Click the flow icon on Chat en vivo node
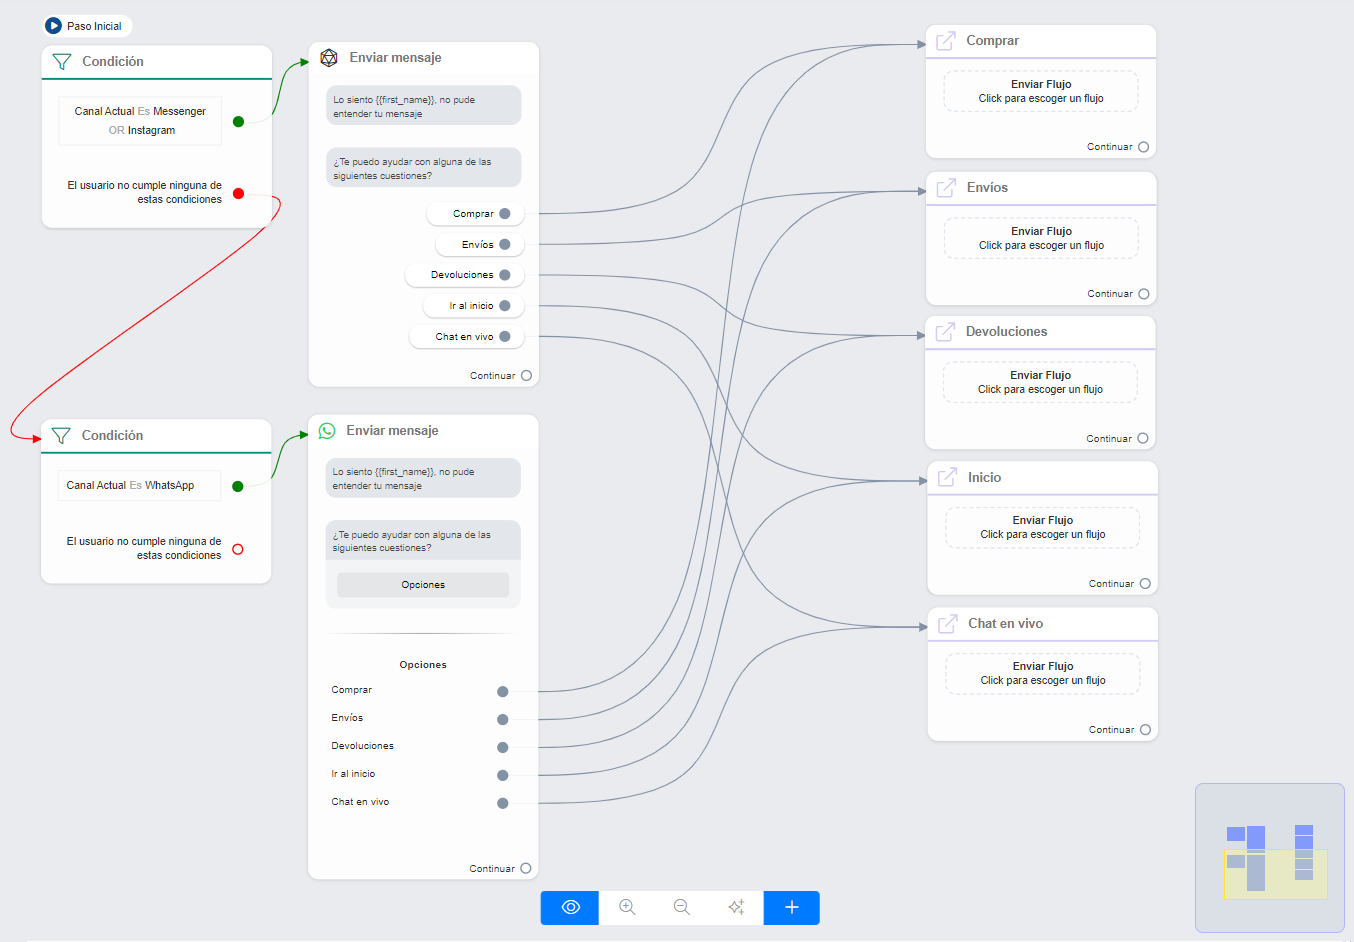The image size is (1354, 942). (x=947, y=624)
